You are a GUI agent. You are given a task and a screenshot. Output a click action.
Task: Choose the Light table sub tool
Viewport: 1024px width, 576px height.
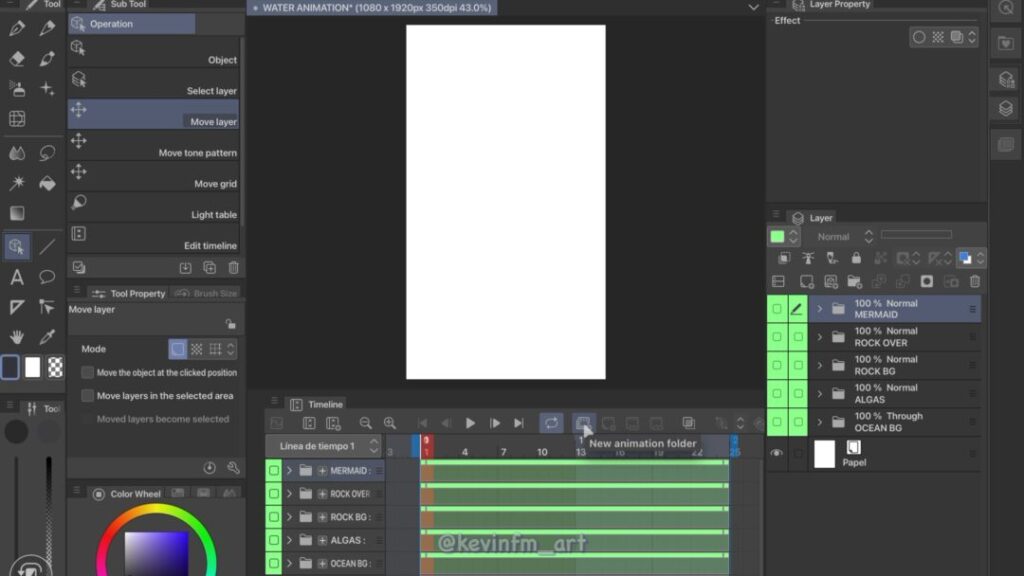click(x=153, y=208)
